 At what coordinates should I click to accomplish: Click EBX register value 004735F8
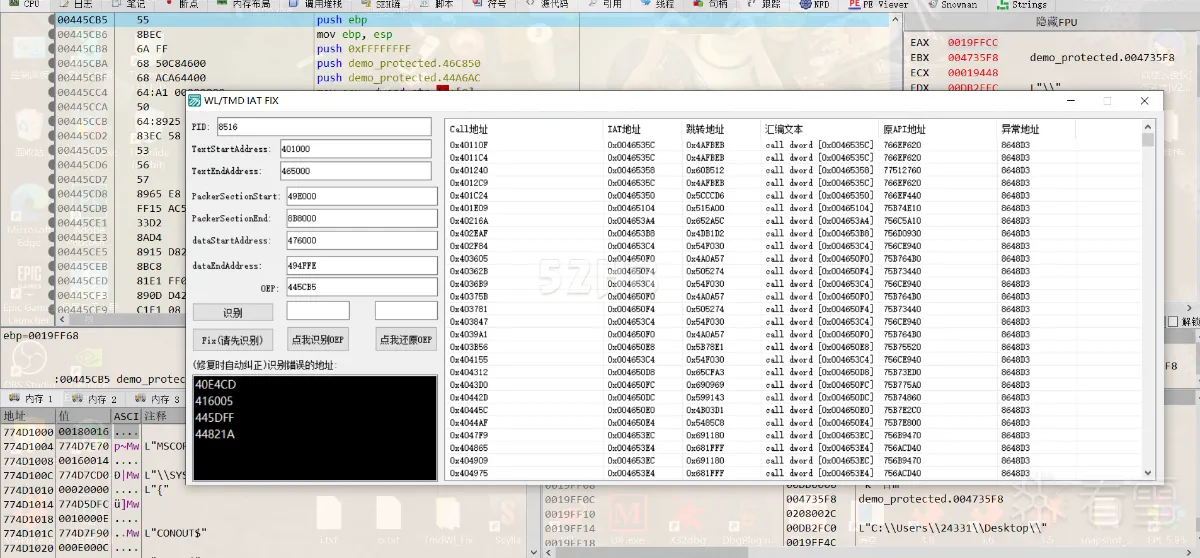click(x=974, y=58)
